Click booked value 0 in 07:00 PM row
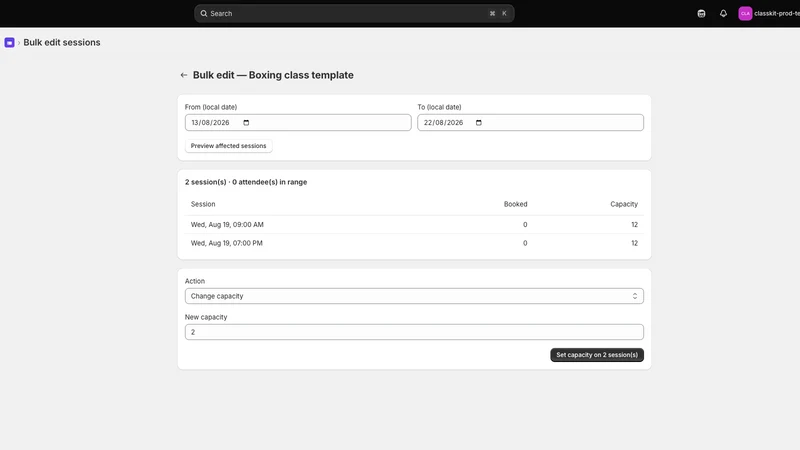The image size is (800, 450). [525, 243]
